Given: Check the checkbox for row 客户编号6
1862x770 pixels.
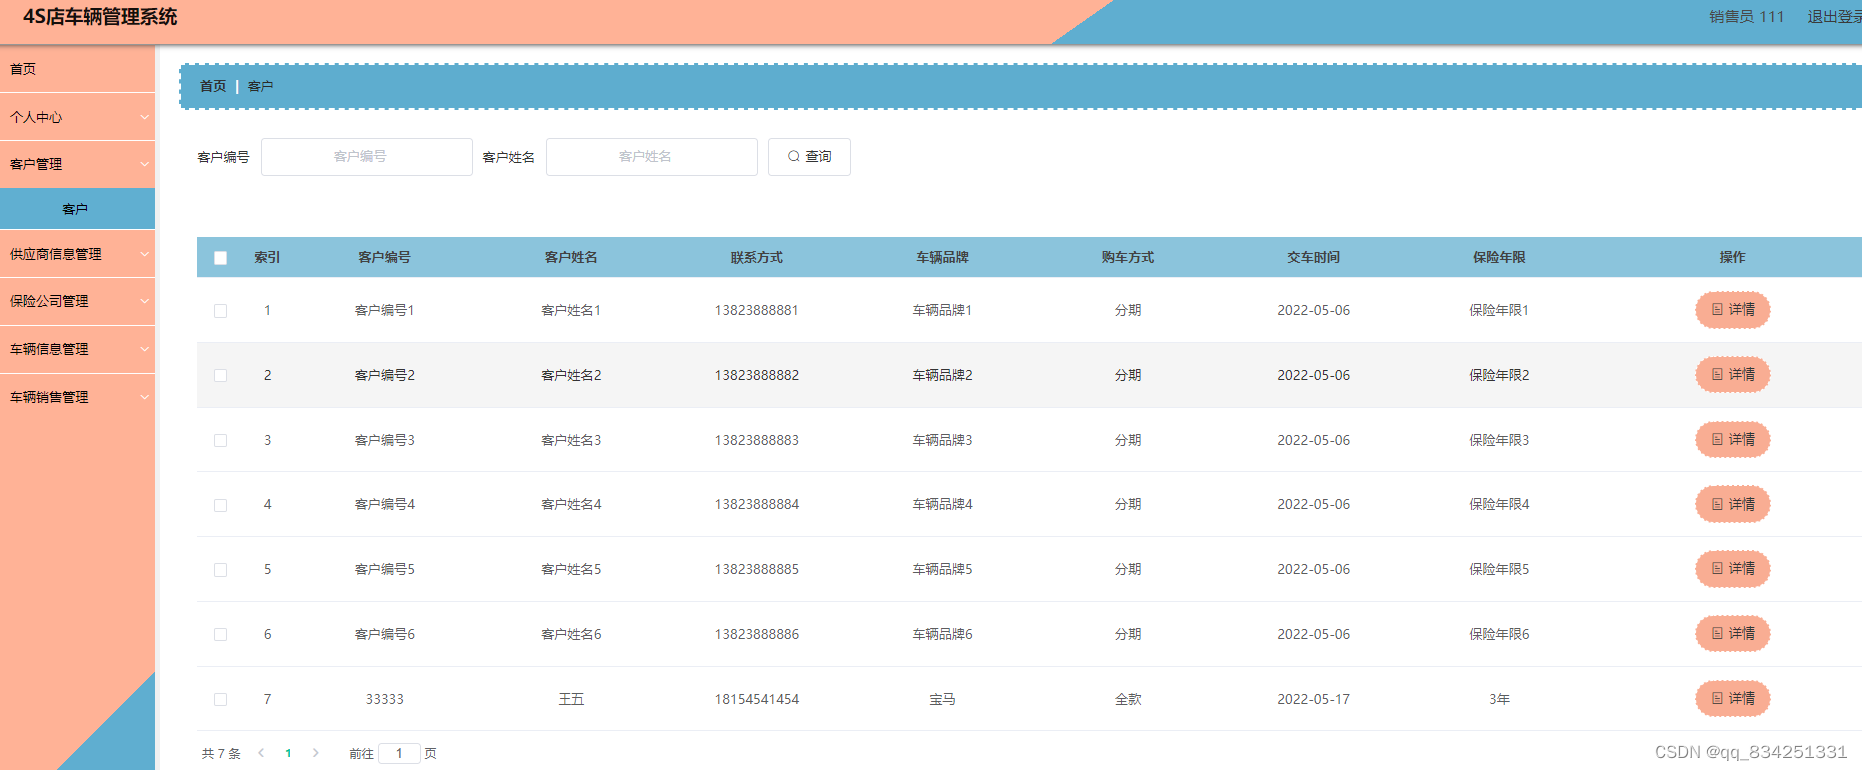Looking at the screenshot, I should [221, 635].
